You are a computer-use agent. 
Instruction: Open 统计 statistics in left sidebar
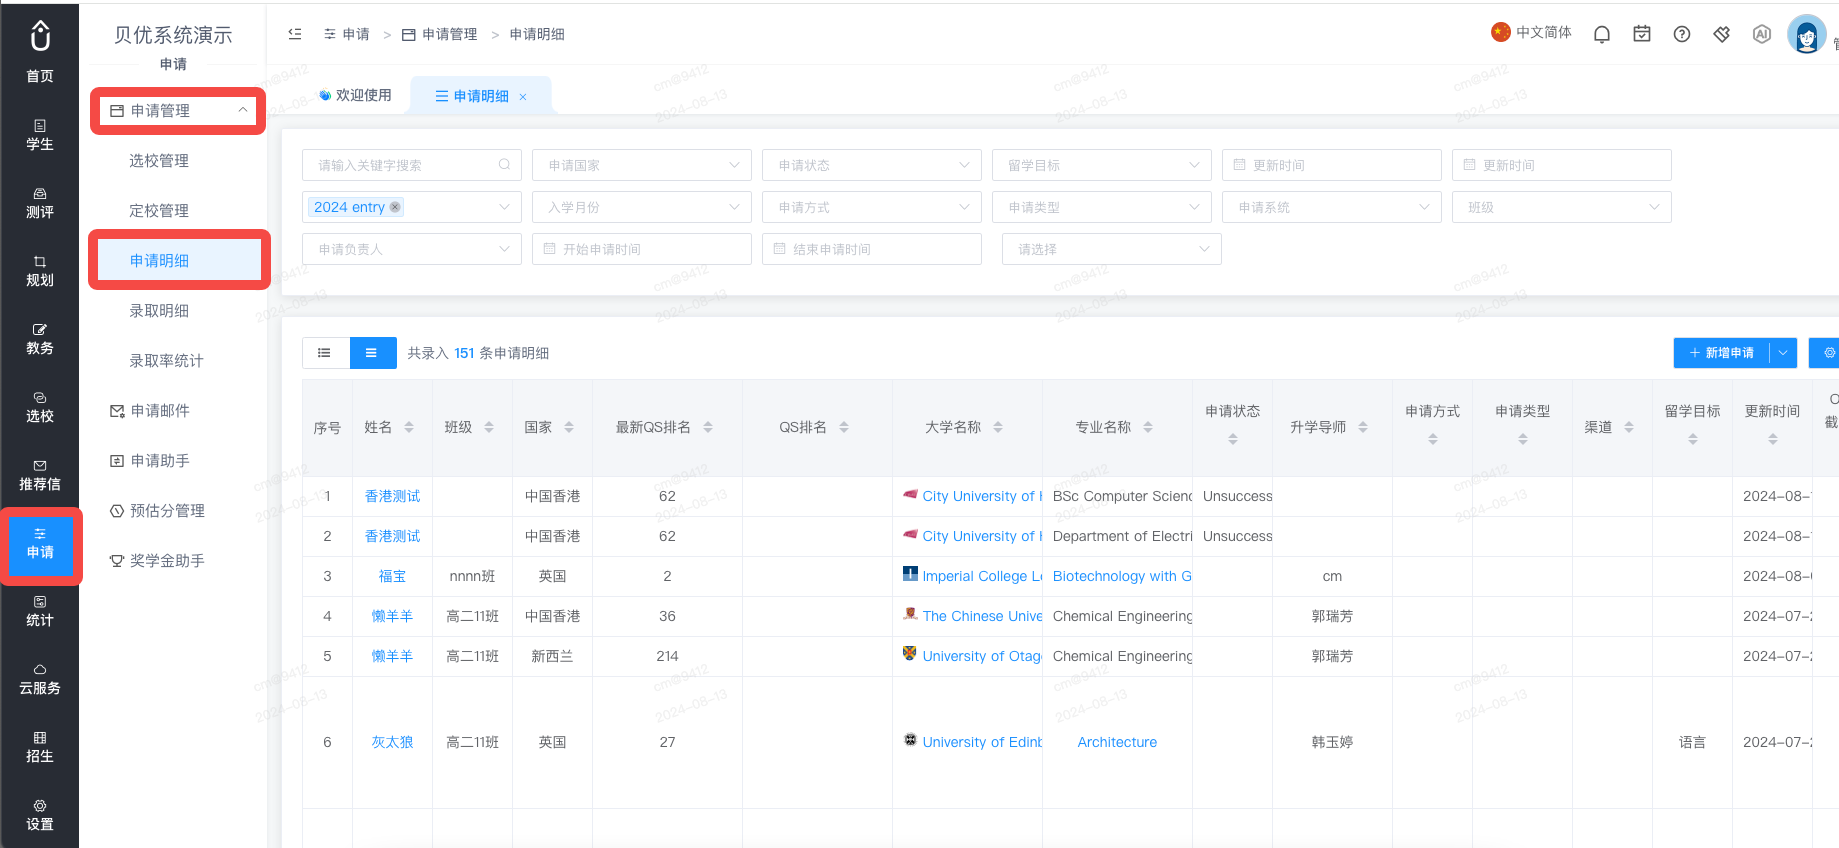pyautogui.click(x=40, y=611)
